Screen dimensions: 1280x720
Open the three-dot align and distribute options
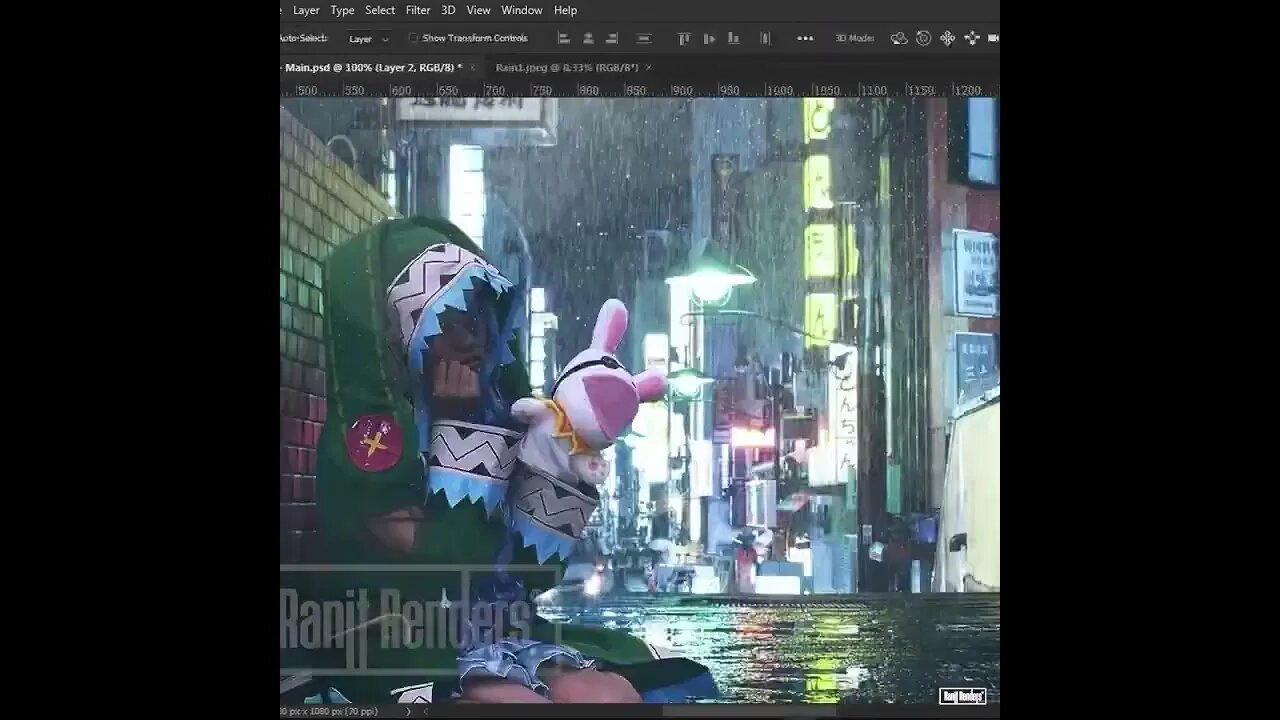click(x=805, y=38)
